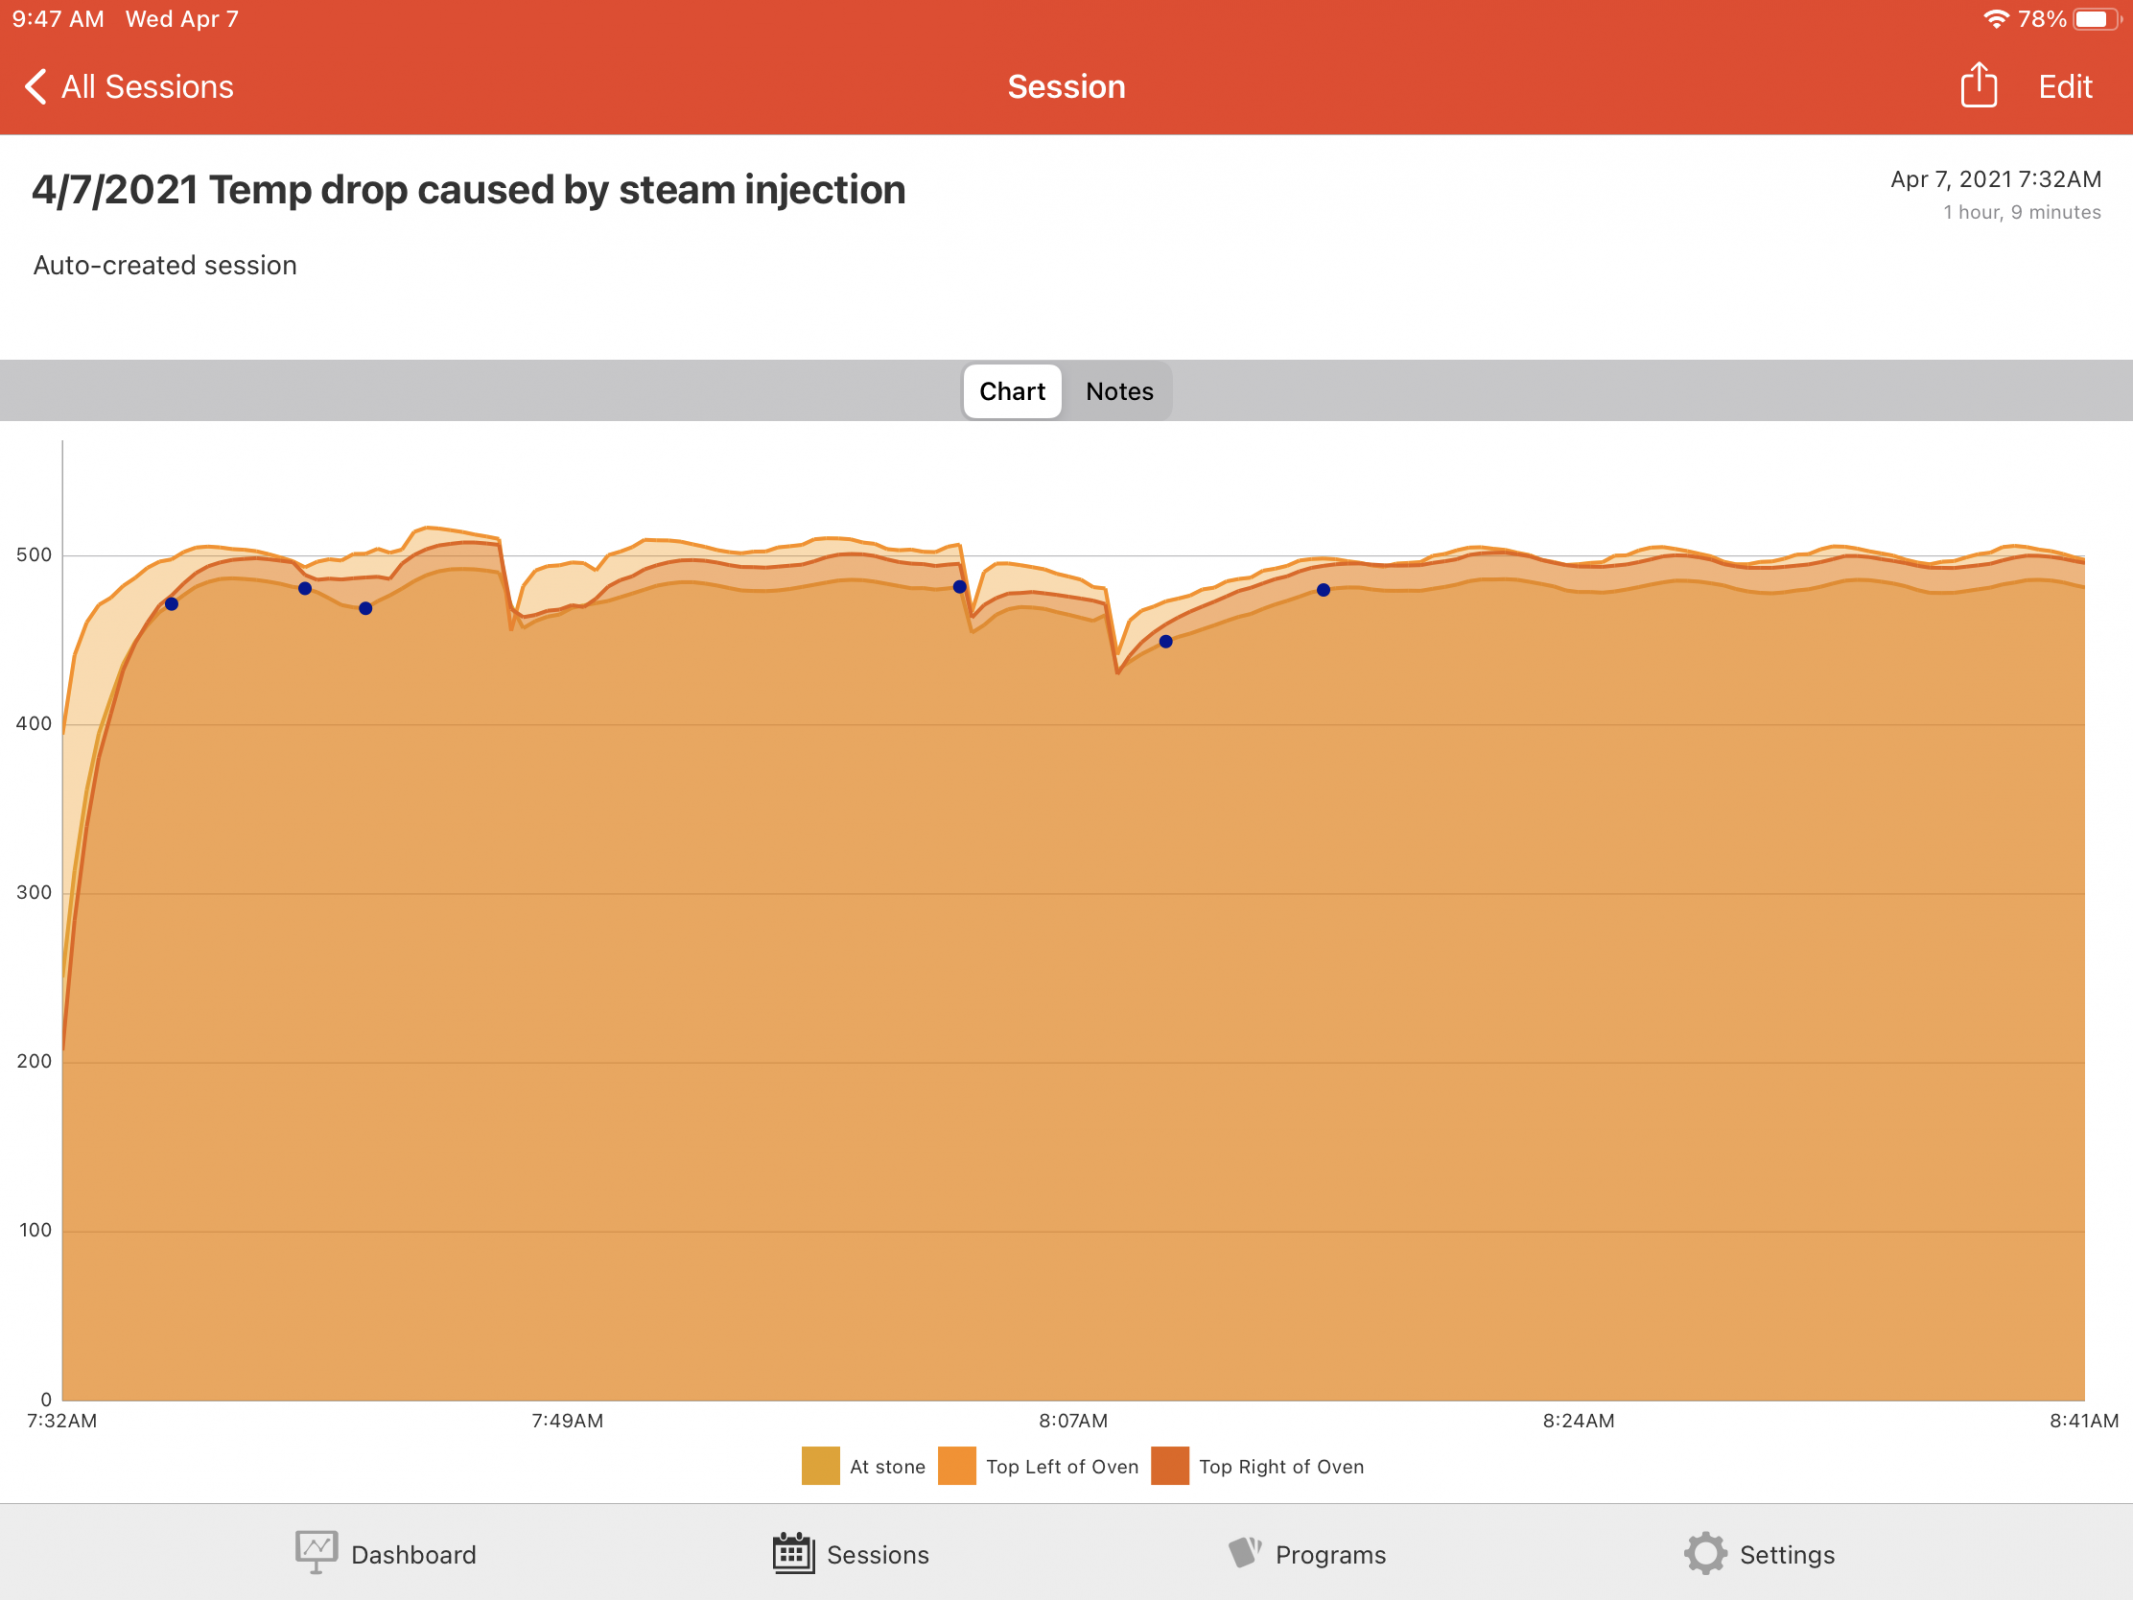
Task: Tap the Auto-created session description
Action: click(165, 265)
